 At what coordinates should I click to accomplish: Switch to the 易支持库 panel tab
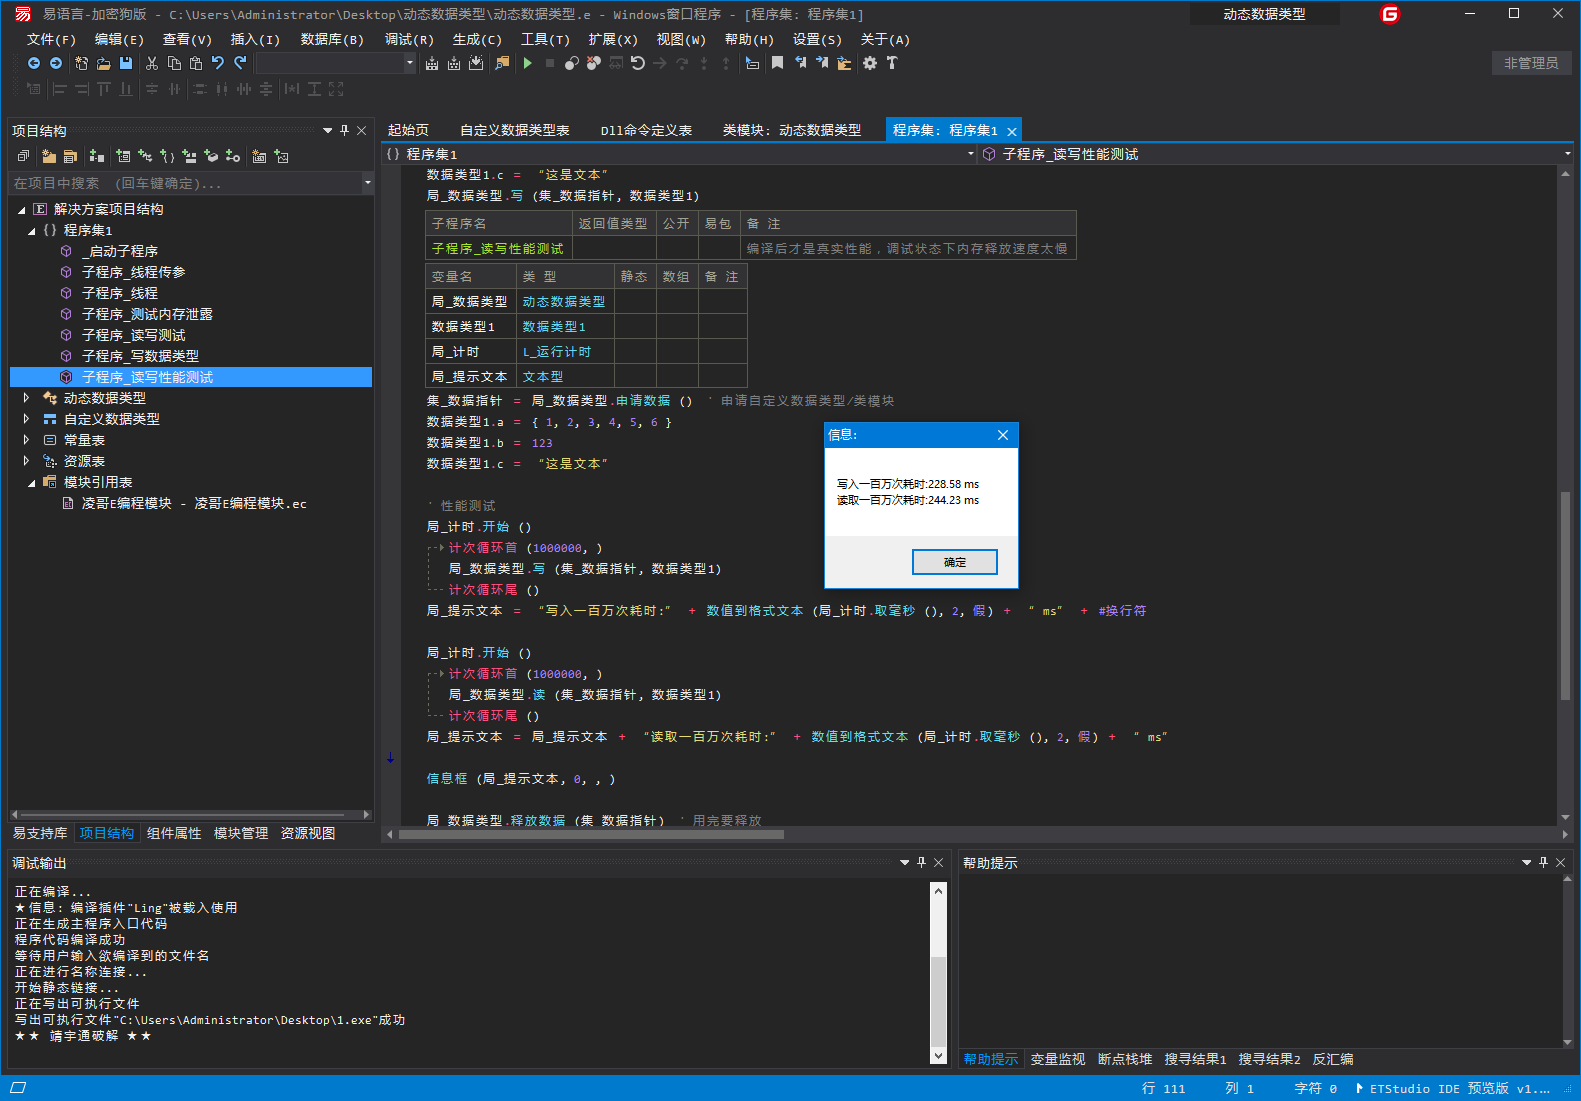(x=40, y=833)
